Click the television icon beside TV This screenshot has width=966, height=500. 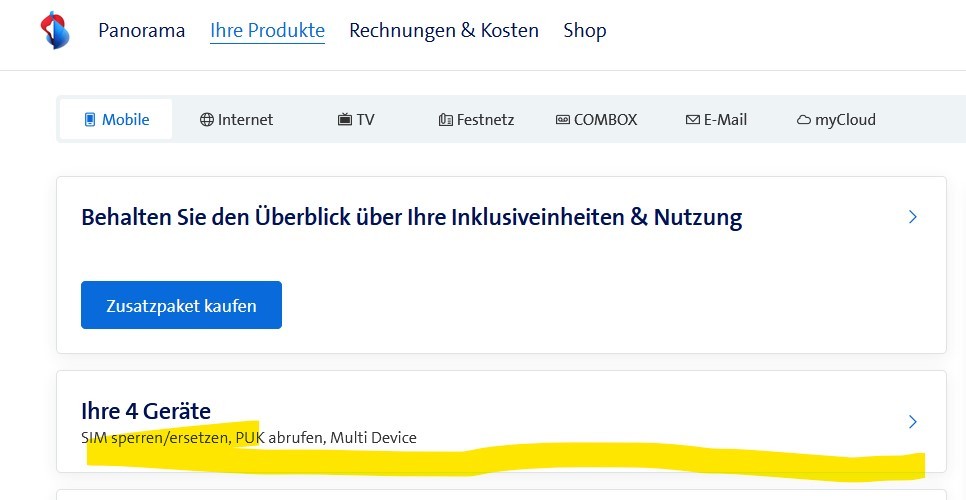pos(345,120)
